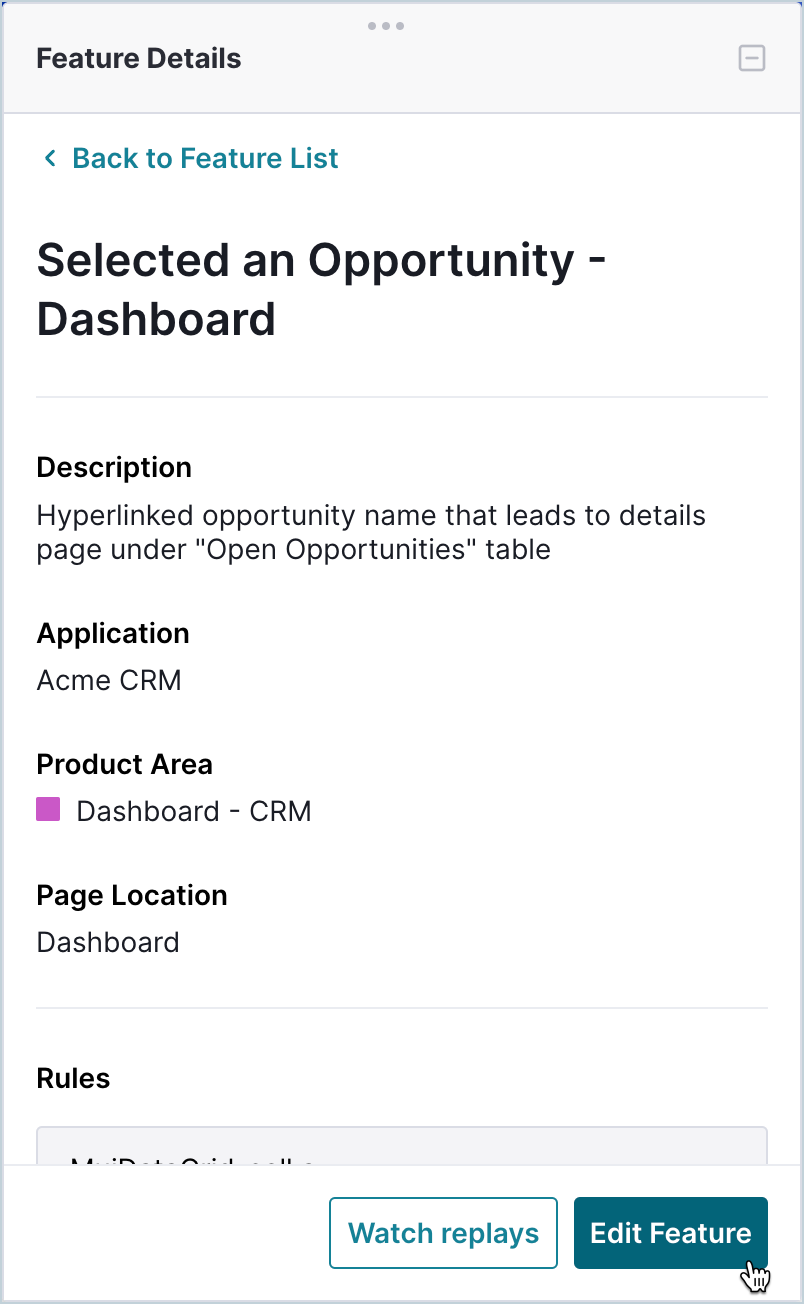
Task: Open Watch replays
Action: pos(443,1233)
